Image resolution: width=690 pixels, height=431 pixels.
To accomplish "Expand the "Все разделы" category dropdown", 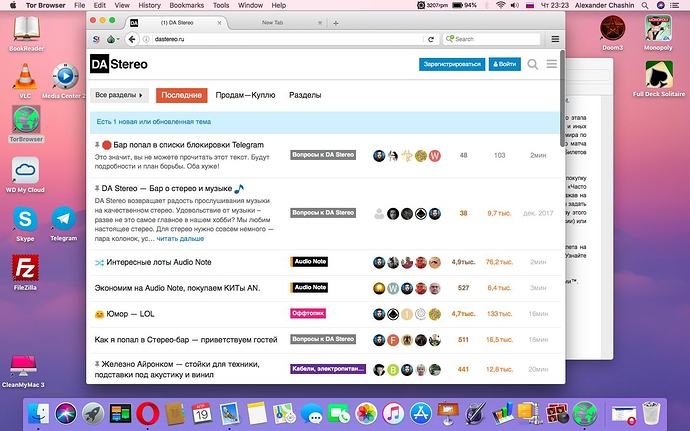I will pos(119,95).
